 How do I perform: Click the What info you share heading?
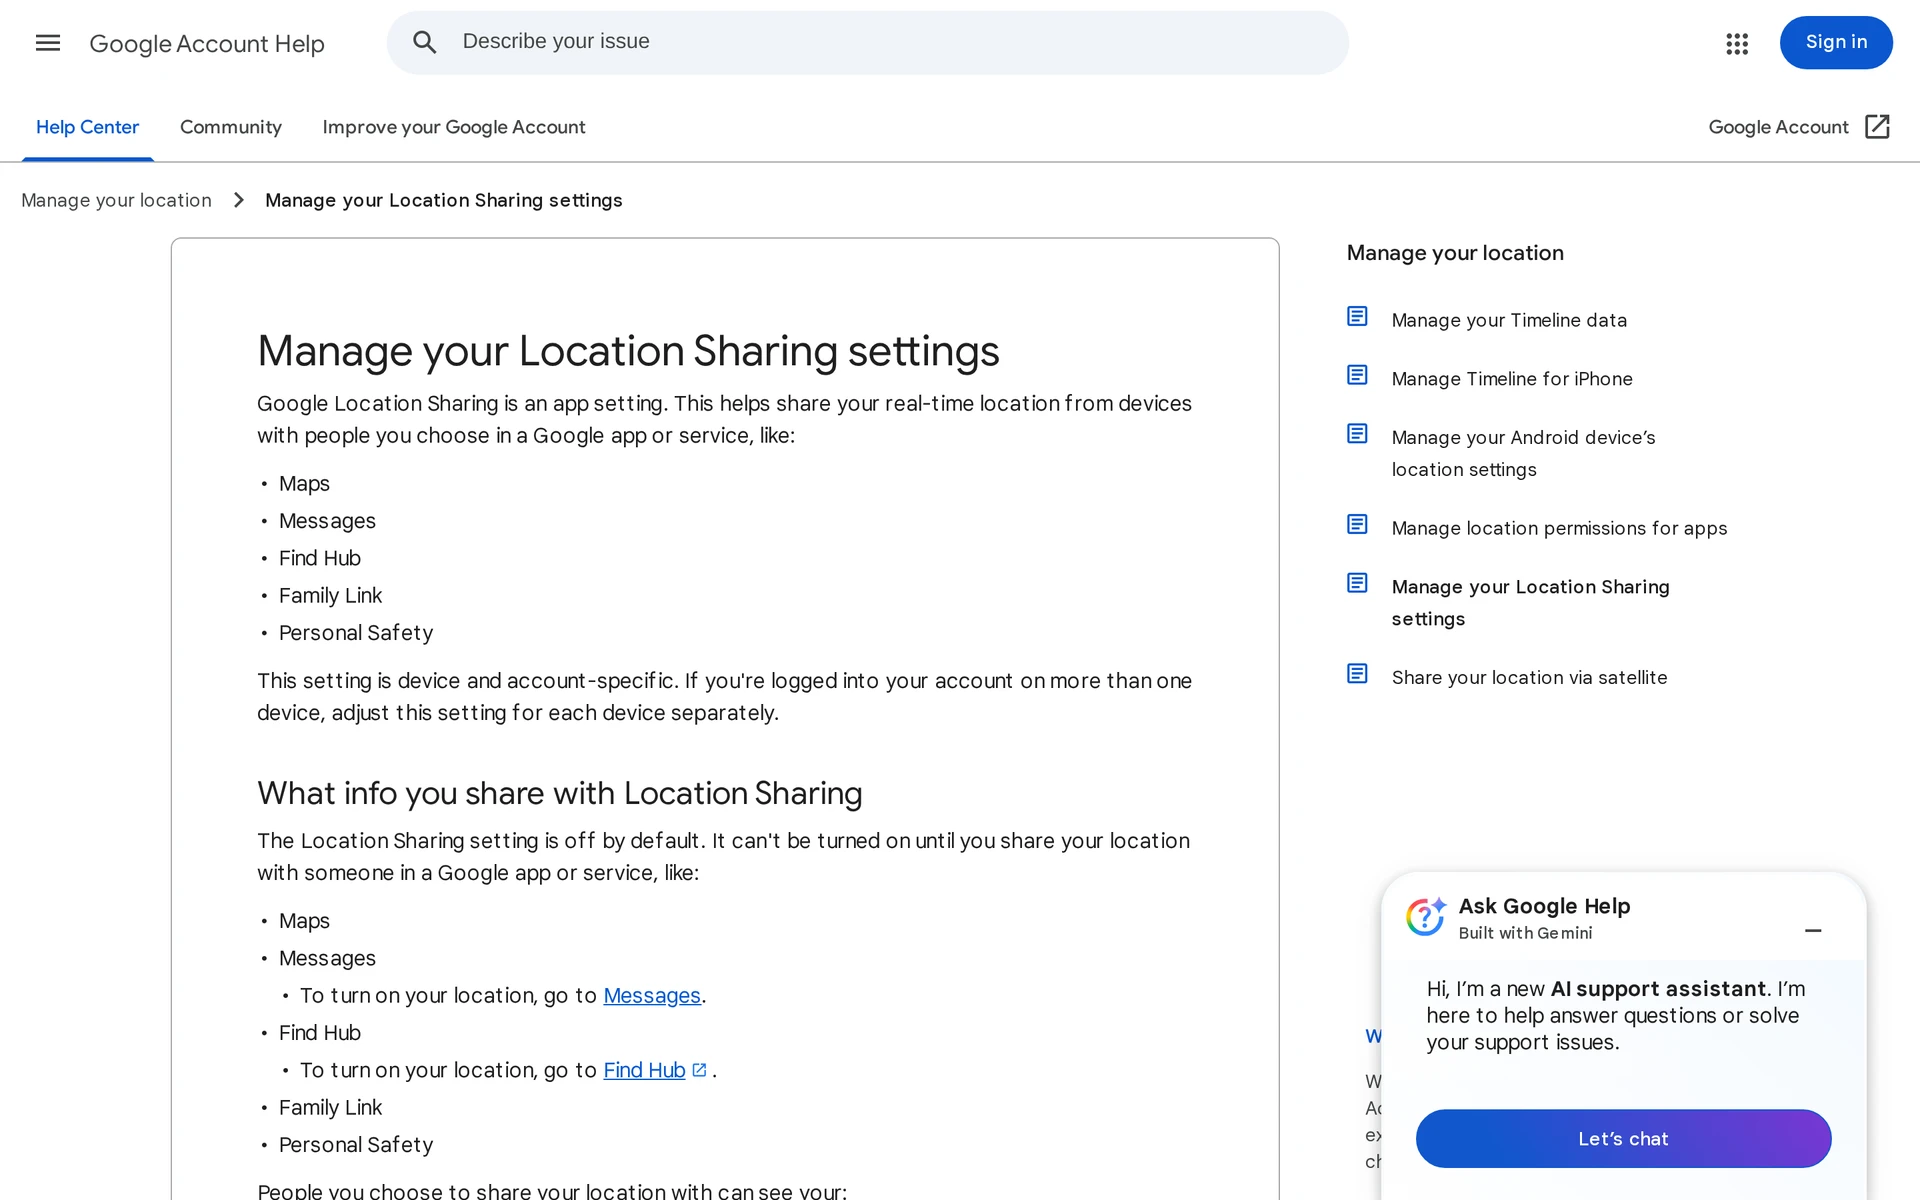click(559, 793)
